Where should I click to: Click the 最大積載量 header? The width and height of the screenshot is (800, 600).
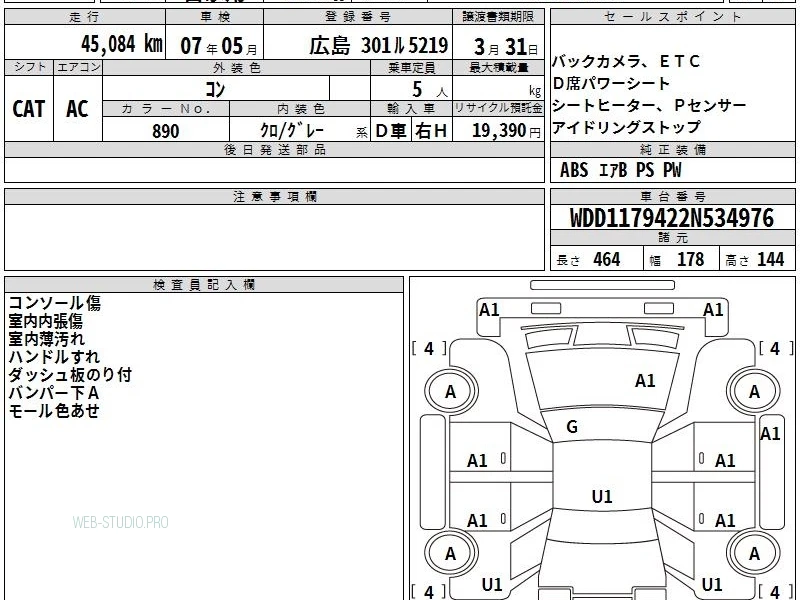point(499,67)
